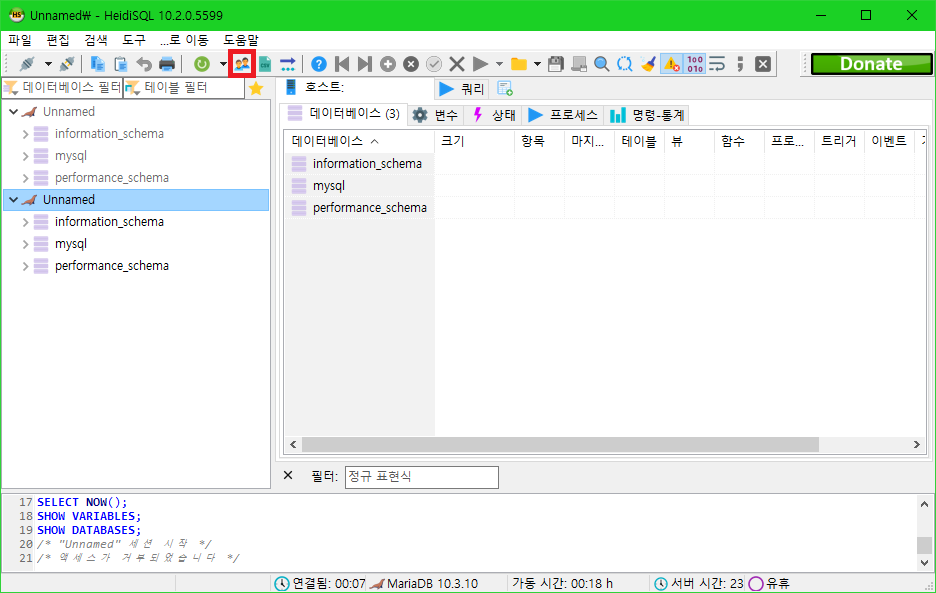Open the 파일 menu

(20, 40)
